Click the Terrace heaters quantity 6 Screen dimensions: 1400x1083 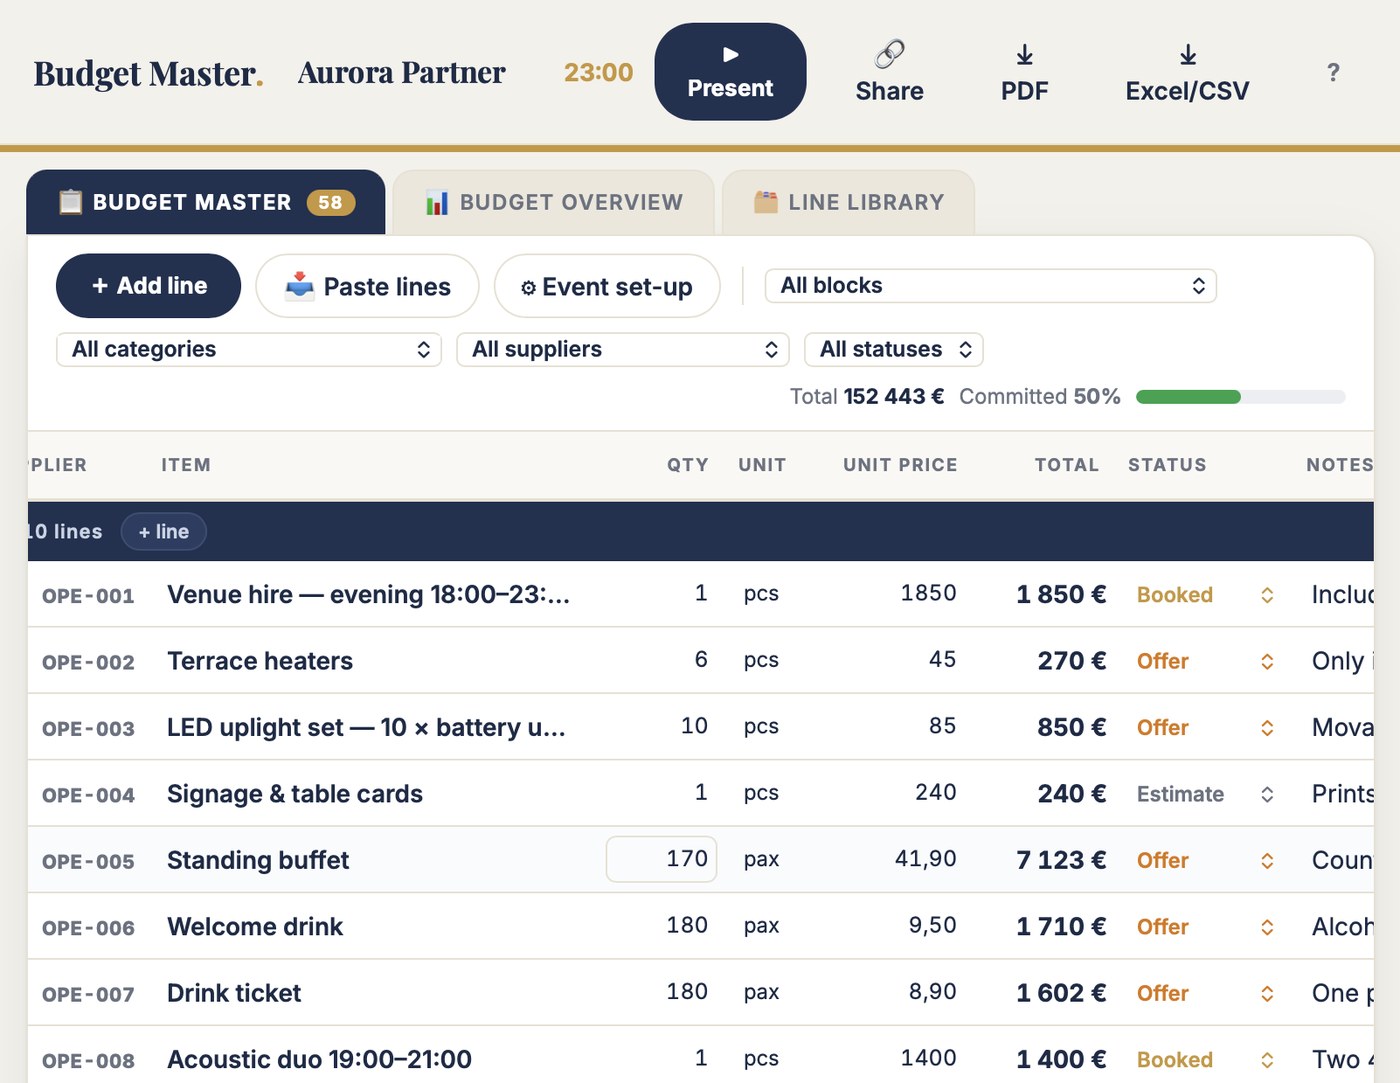coord(701,659)
